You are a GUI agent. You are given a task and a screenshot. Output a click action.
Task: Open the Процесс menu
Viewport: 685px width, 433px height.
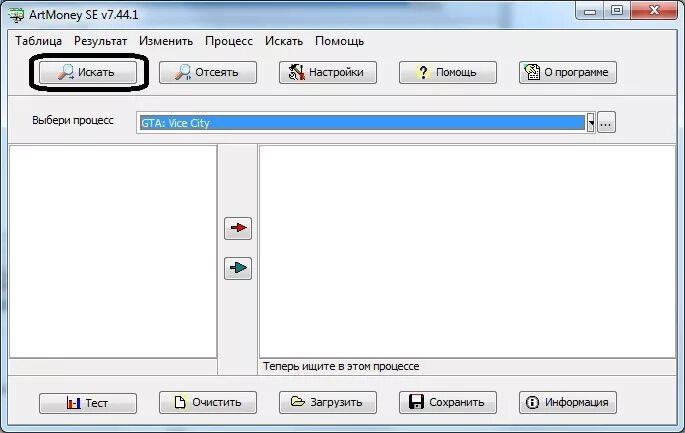[229, 41]
